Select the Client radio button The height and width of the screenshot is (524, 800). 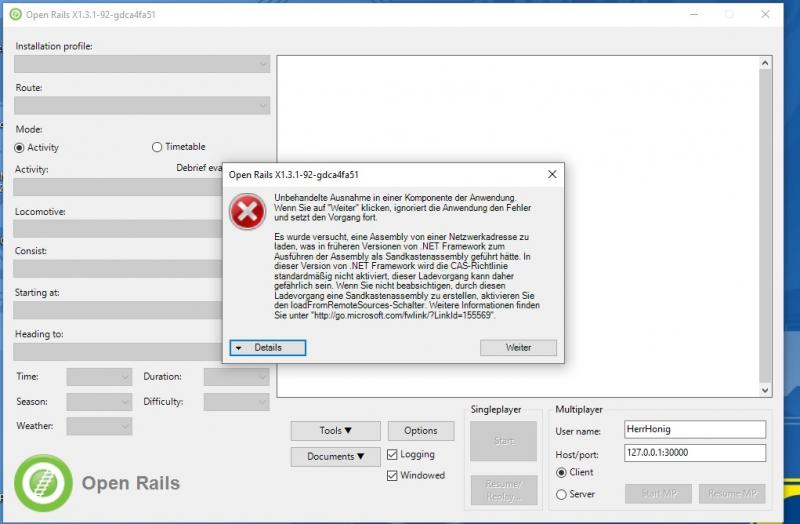click(x=561, y=472)
